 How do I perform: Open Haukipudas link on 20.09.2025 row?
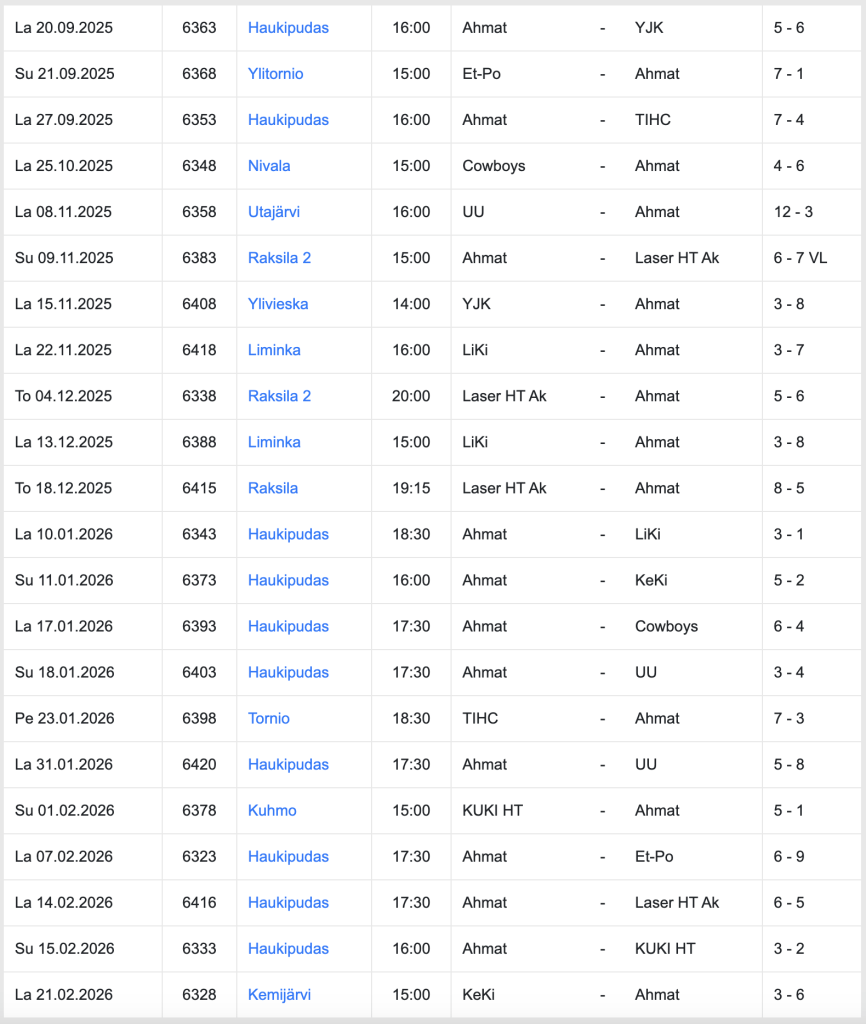(x=288, y=28)
